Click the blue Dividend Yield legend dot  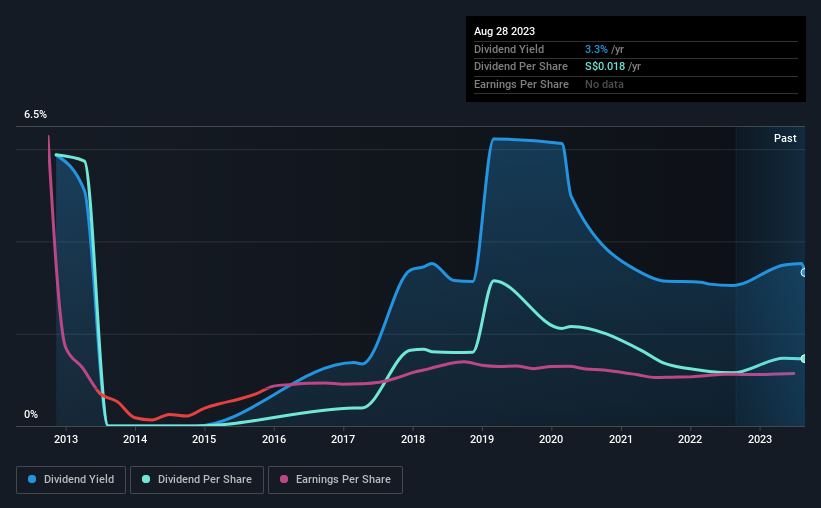pos(32,479)
